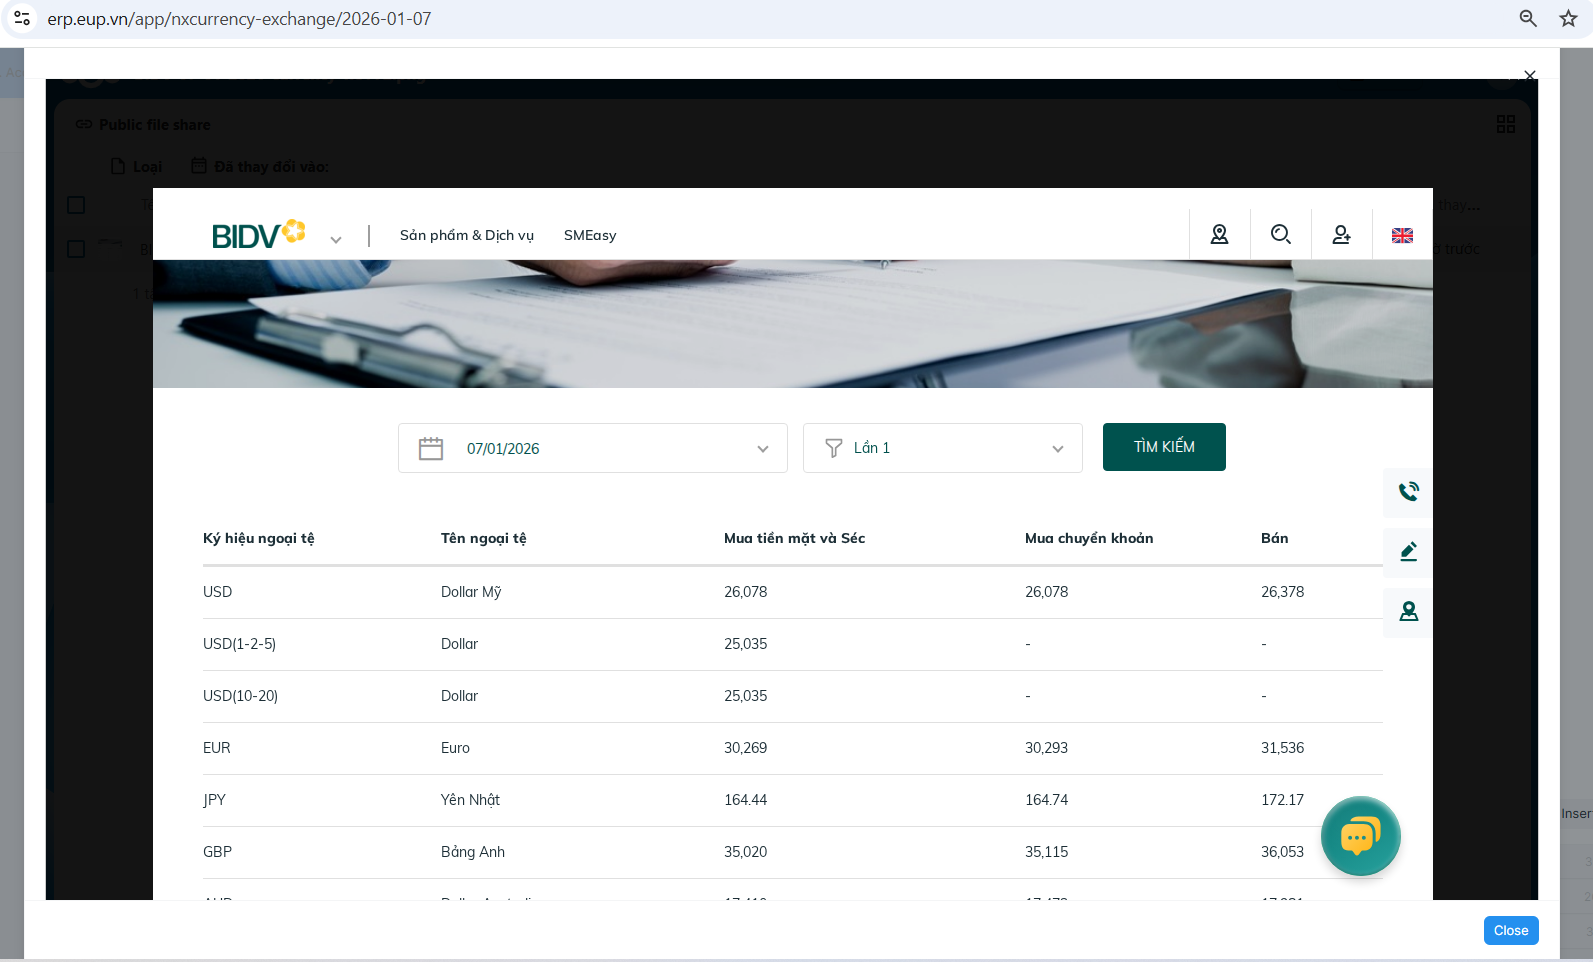The image size is (1593, 962).
Task: Click the browser address bar URL
Action: [240, 19]
